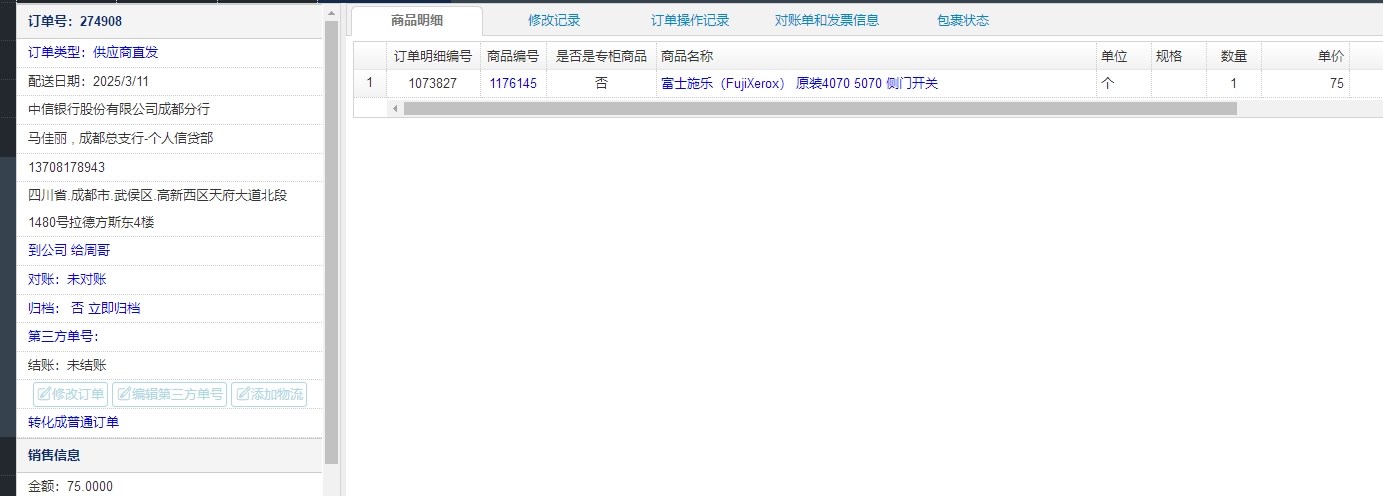Click the 编辑第三方单号 button

tap(170, 394)
